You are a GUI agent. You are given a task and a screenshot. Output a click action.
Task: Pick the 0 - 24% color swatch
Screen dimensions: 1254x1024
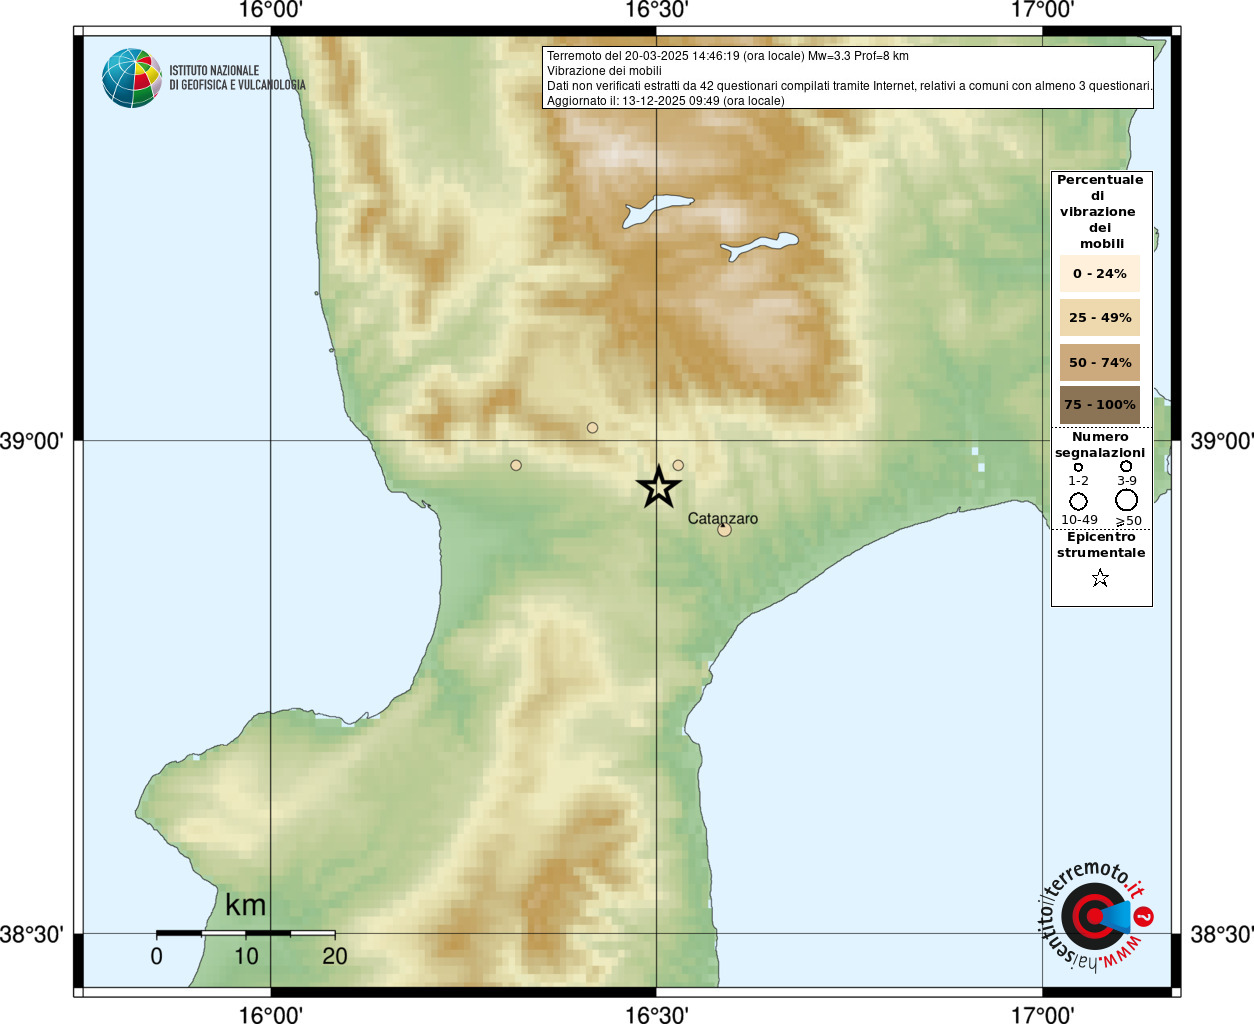[x=1099, y=273]
